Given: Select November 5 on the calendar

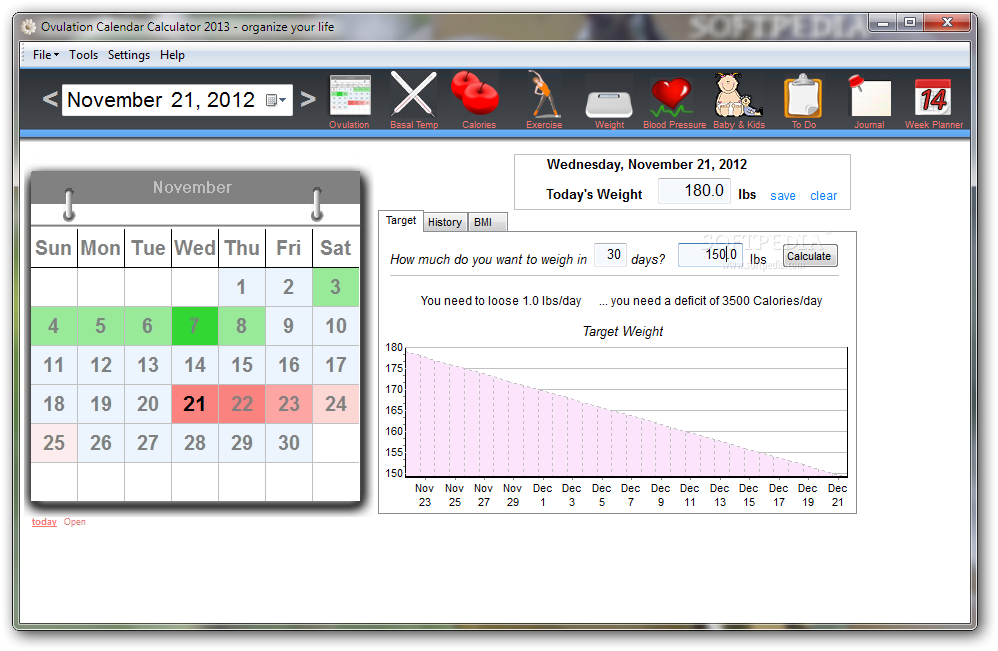Looking at the screenshot, I should coord(101,326).
